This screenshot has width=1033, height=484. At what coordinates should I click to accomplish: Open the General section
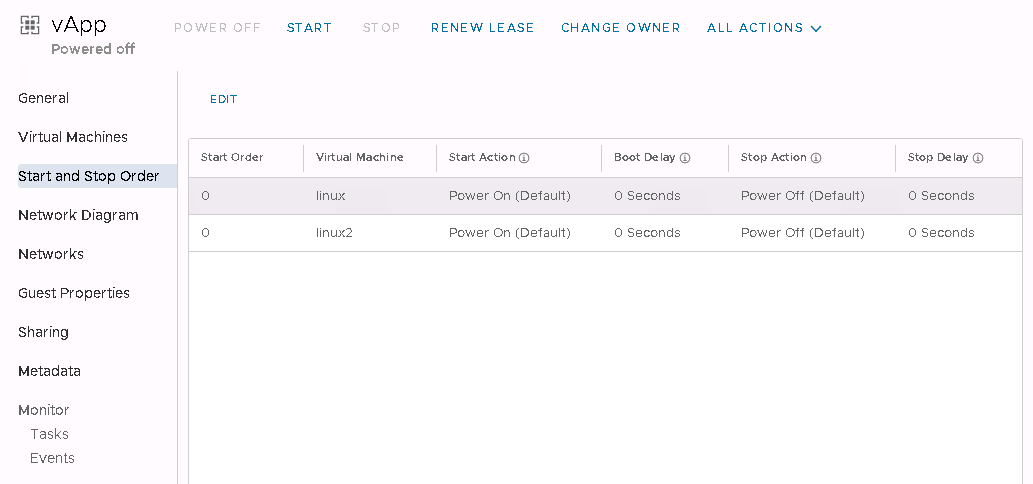pos(44,98)
